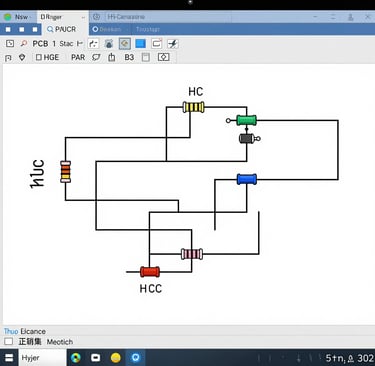The width and height of the screenshot is (375, 366).
Task: Open the white rounded app taskbar icon
Action: (96, 358)
